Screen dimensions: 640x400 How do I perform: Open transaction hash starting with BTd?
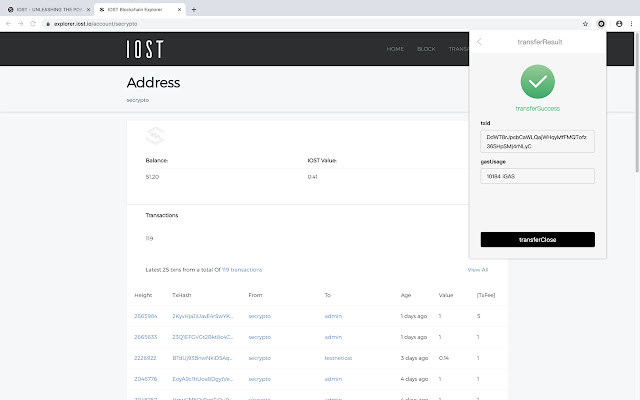(x=202, y=358)
